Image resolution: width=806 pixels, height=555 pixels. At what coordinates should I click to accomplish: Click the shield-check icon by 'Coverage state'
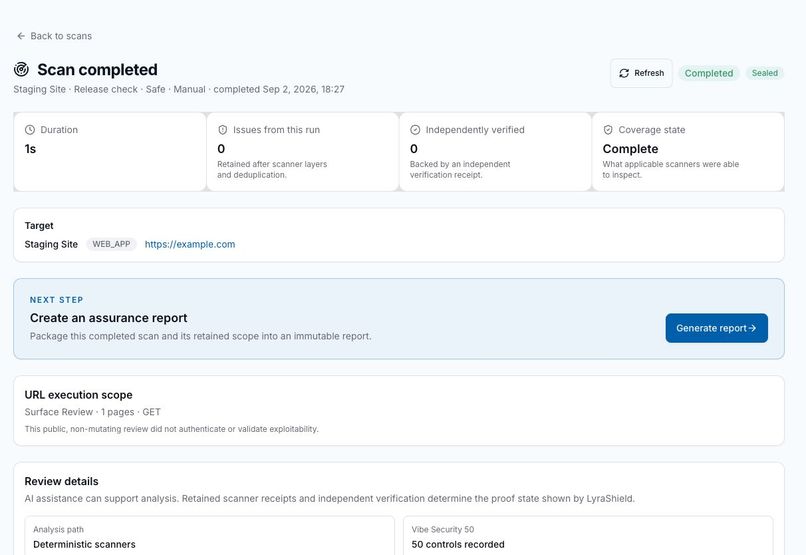[x=608, y=130]
